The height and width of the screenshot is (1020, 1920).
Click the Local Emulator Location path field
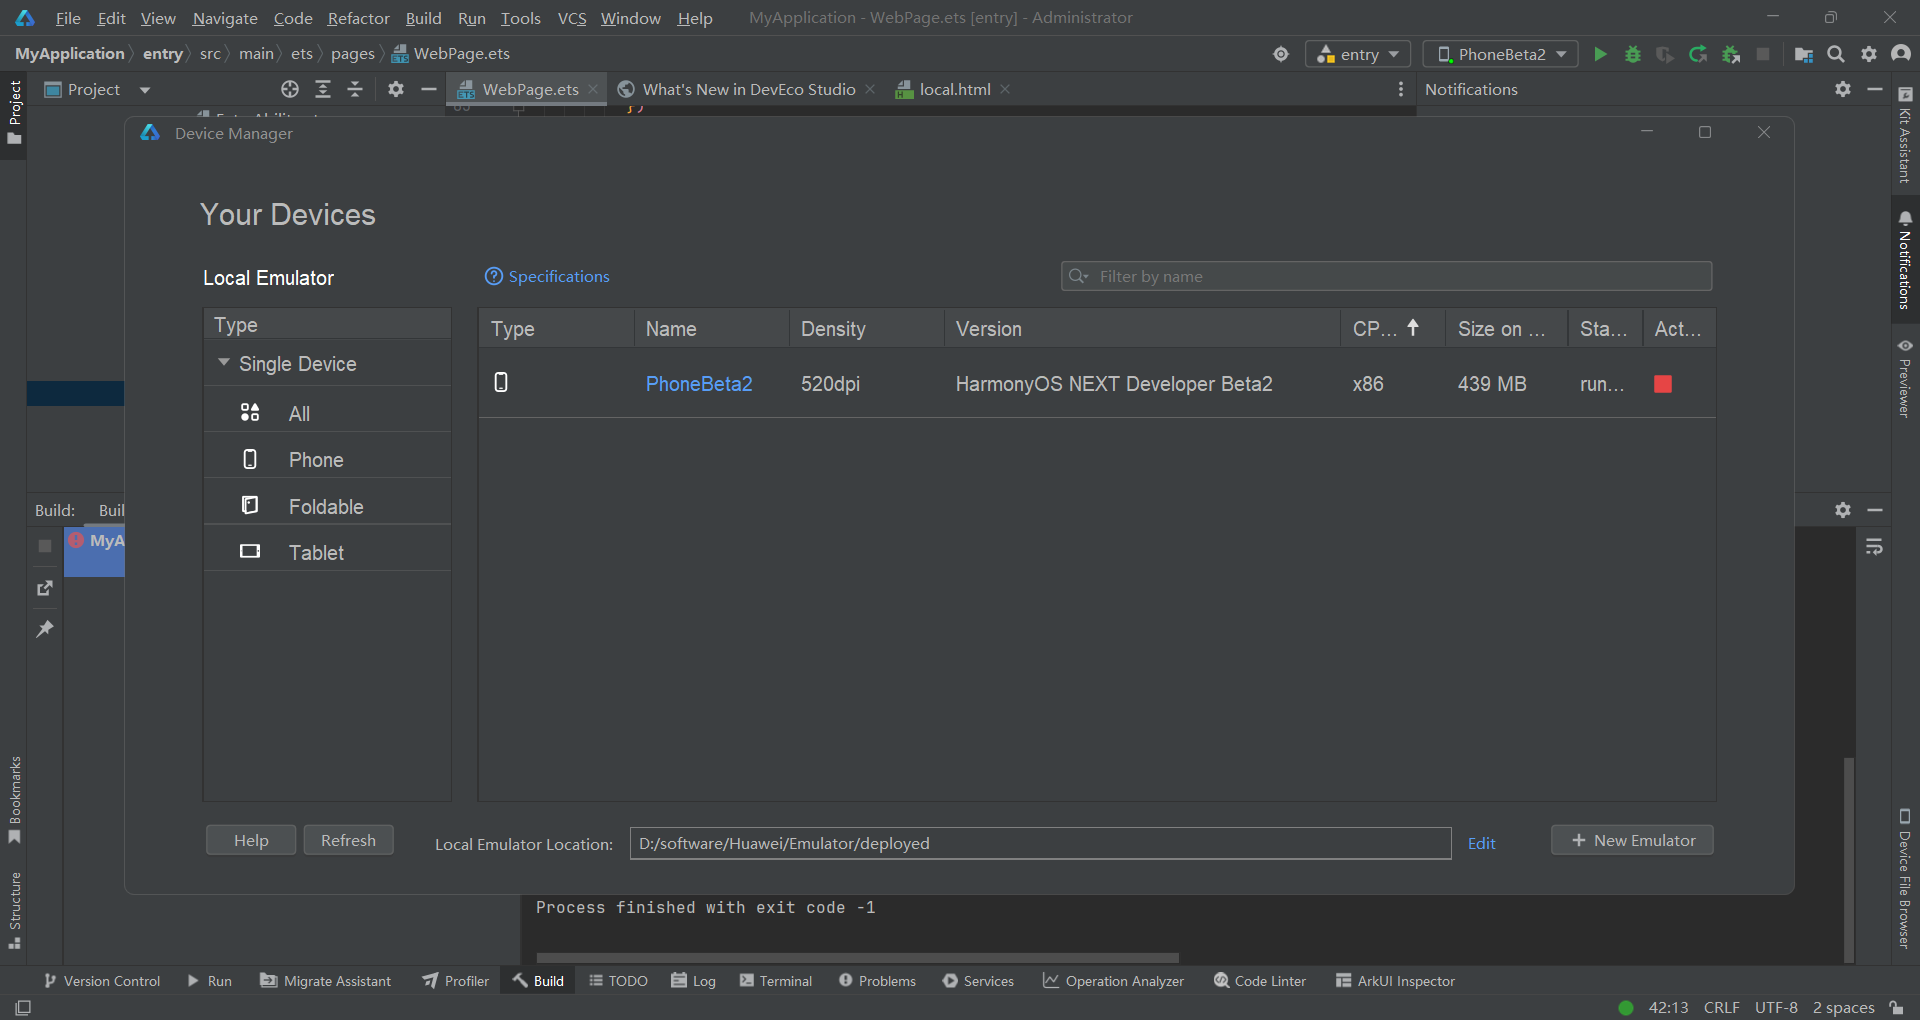(1040, 843)
